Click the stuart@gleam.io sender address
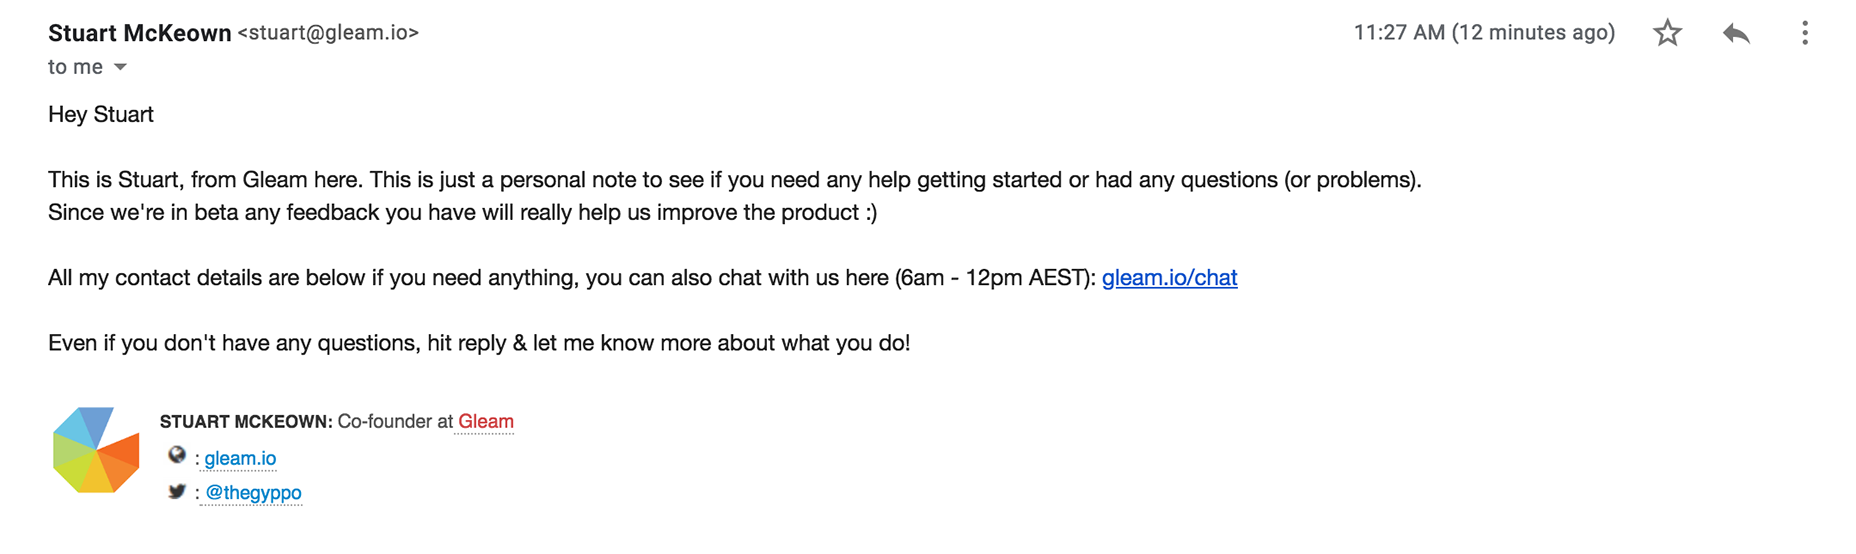The image size is (1856, 554). (x=328, y=33)
